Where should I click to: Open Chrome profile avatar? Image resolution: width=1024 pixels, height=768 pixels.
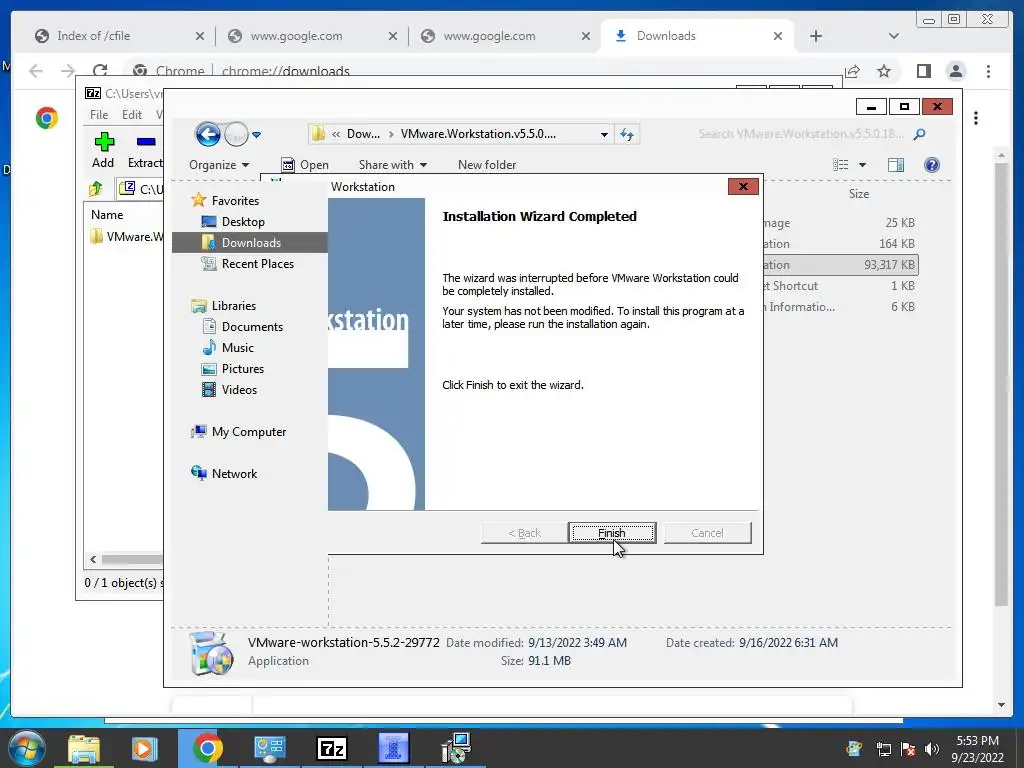click(x=955, y=71)
